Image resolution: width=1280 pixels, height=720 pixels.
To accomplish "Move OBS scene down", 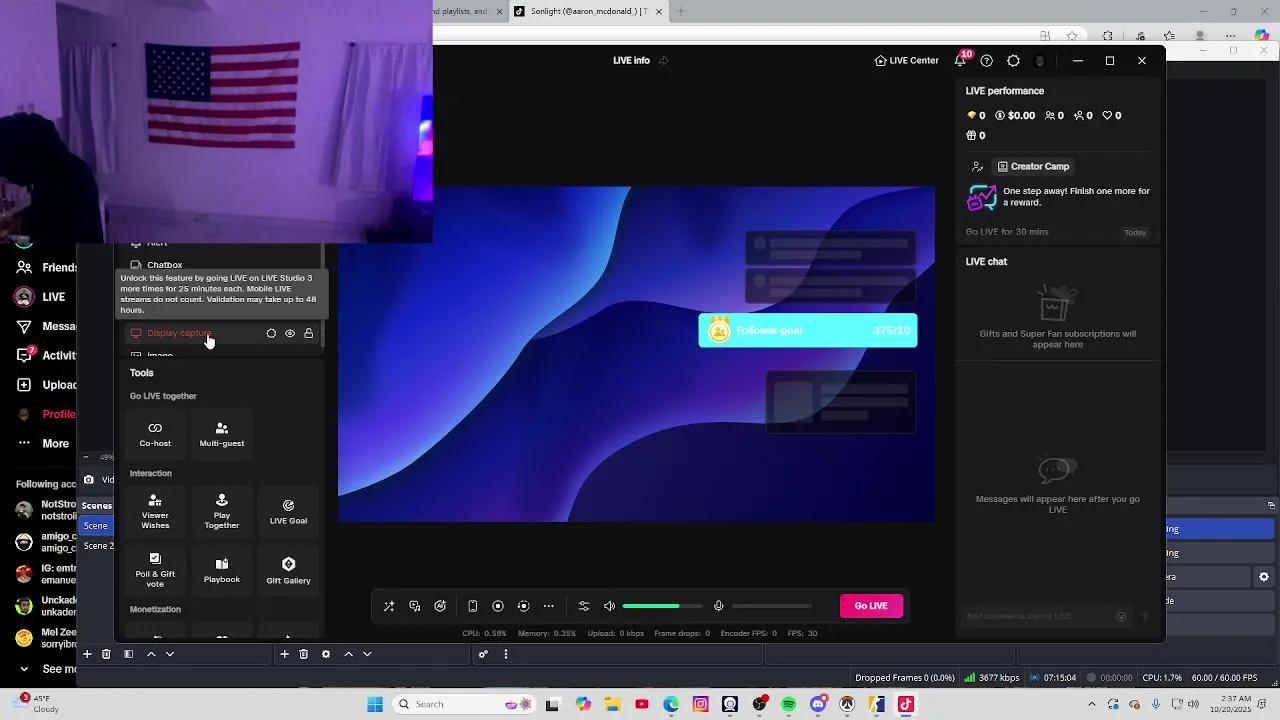I will [170, 654].
